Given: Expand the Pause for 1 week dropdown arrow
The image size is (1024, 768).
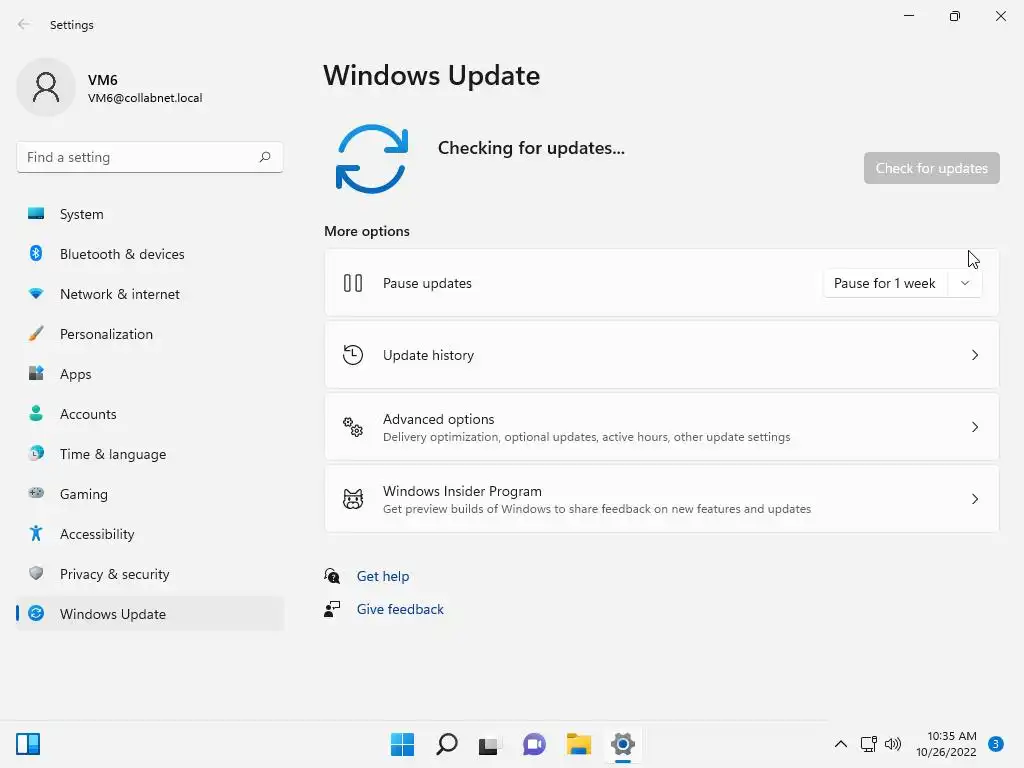Looking at the screenshot, I should [965, 283].
